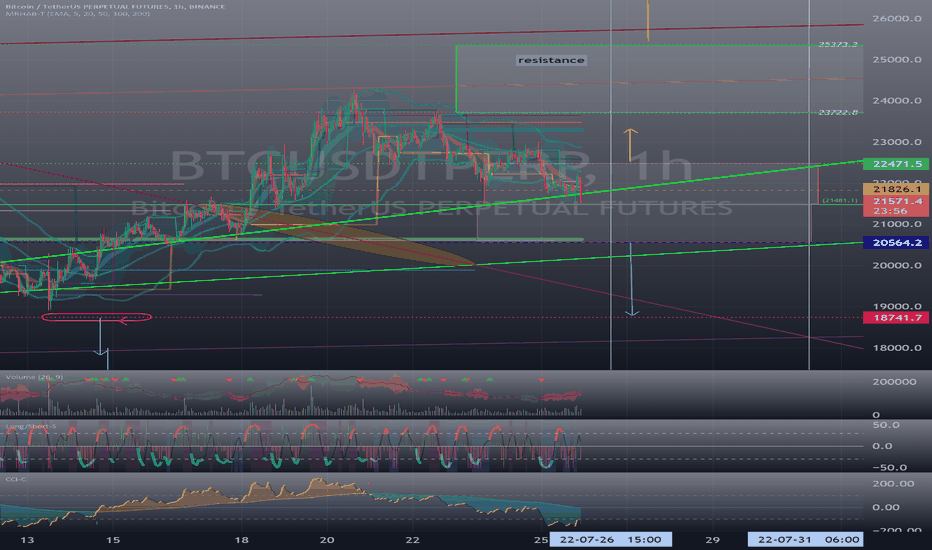Click the orange up arrow drawing
This screenshot has width=932, height=550.
point(630,145)
